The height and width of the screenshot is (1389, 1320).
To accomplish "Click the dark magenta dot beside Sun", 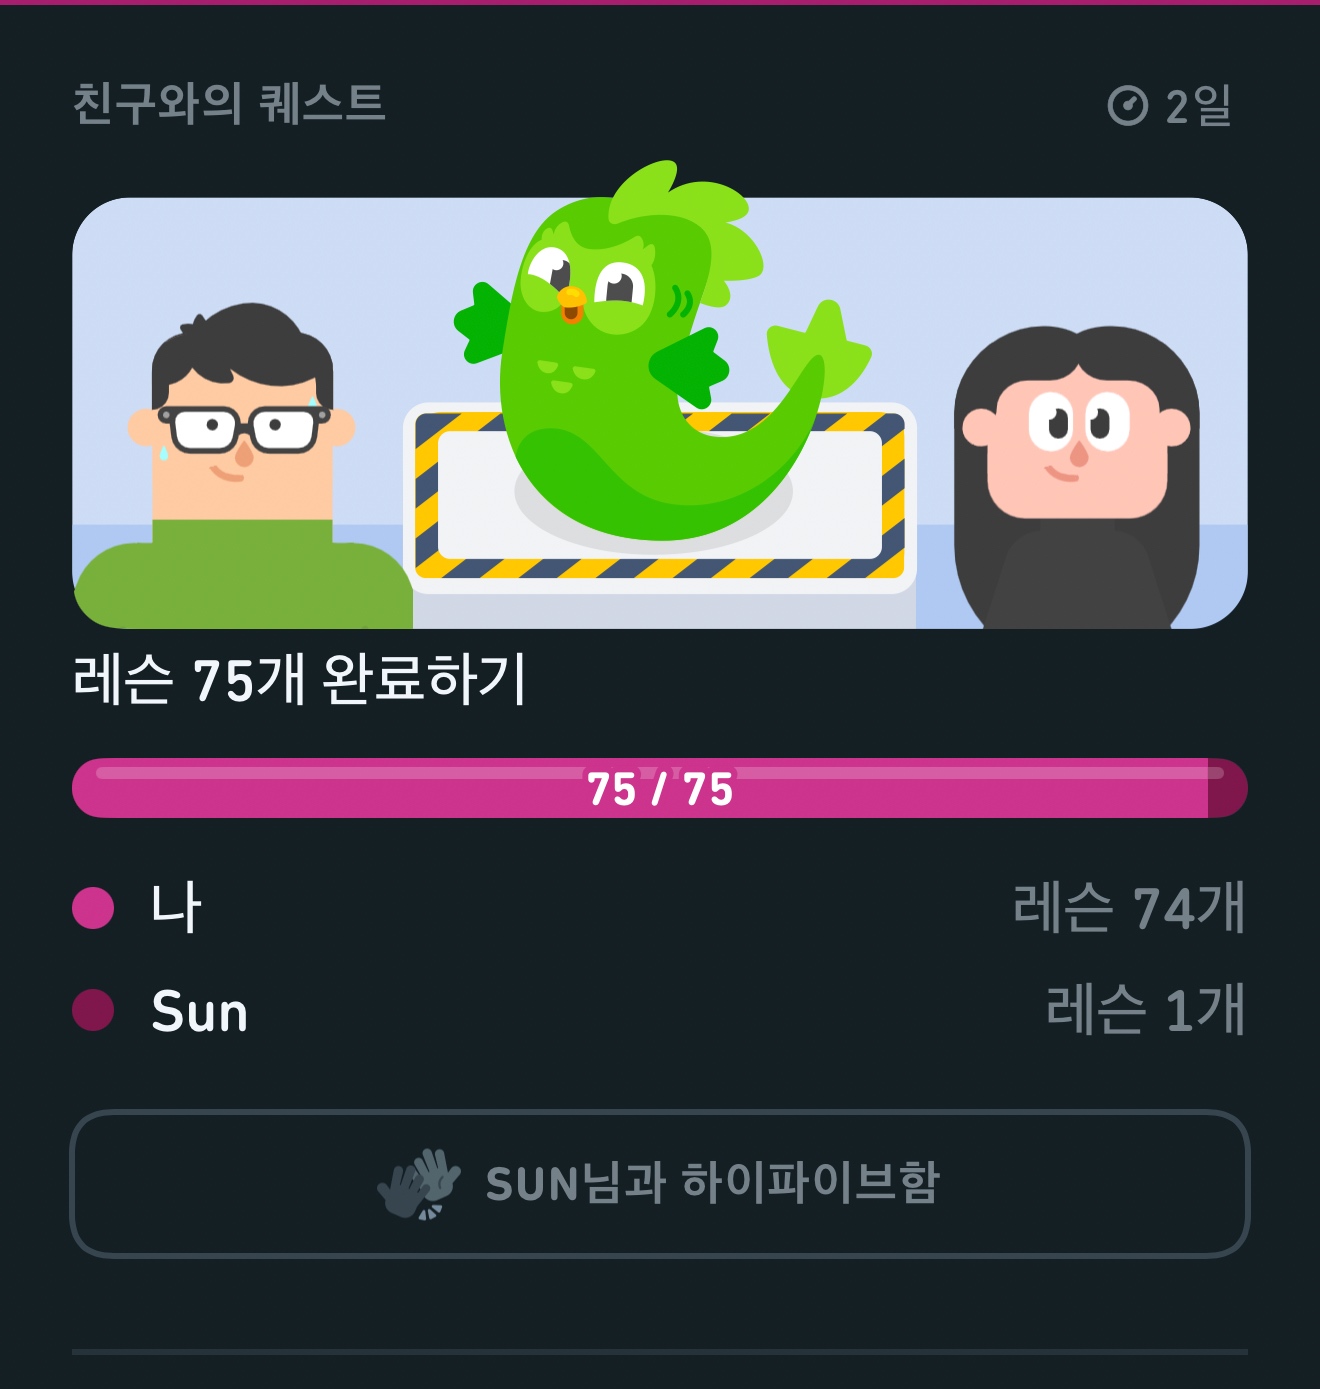I will pyautogui.click(x=93, y=1010).
